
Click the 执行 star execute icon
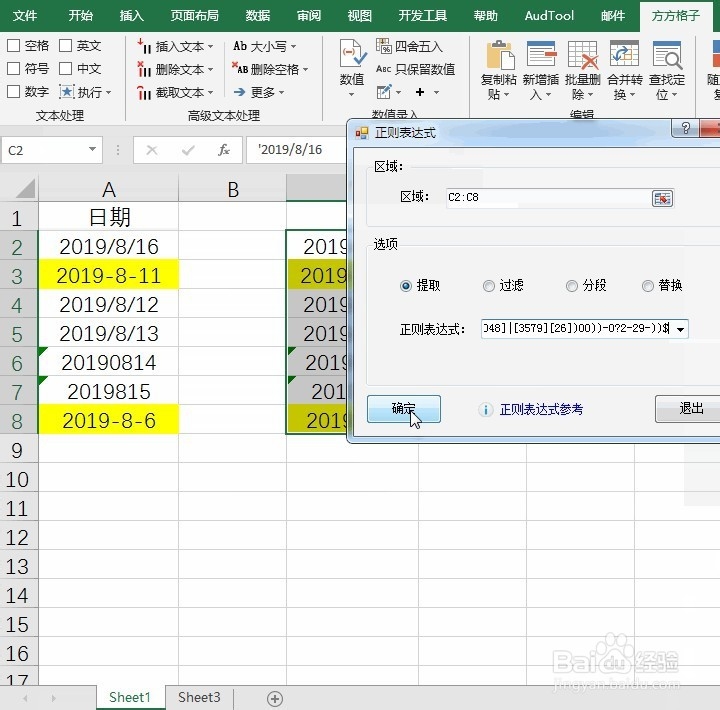point(67,92)
